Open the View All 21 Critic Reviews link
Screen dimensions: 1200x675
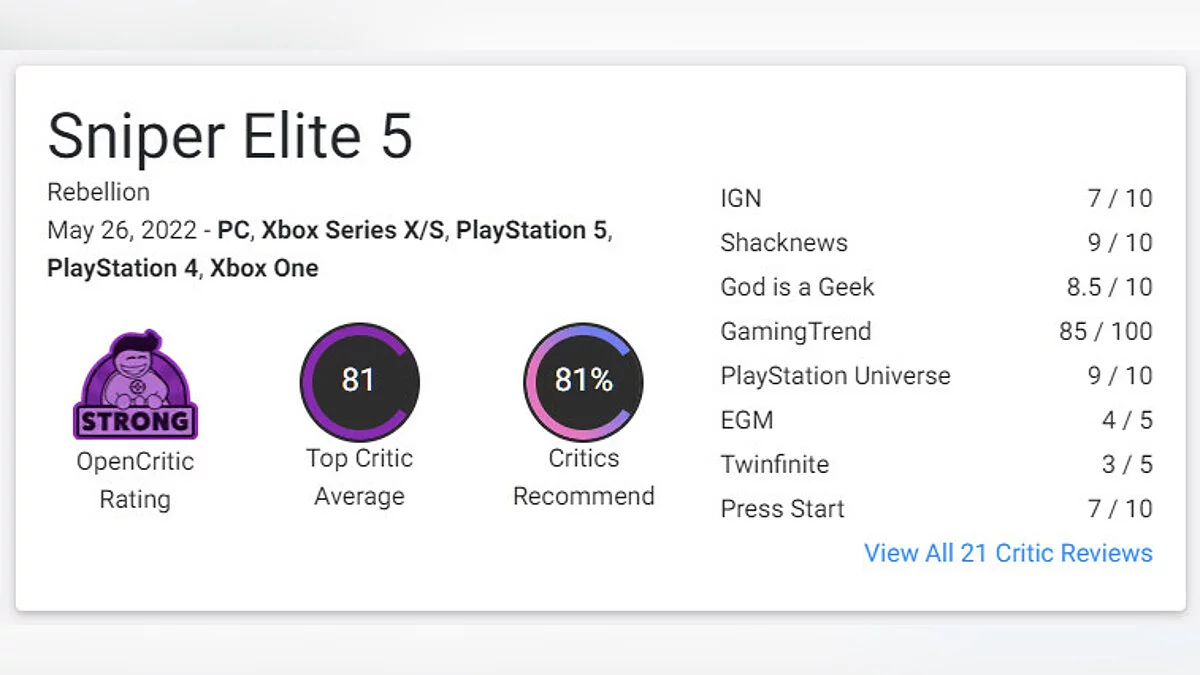click(1008, 553)
